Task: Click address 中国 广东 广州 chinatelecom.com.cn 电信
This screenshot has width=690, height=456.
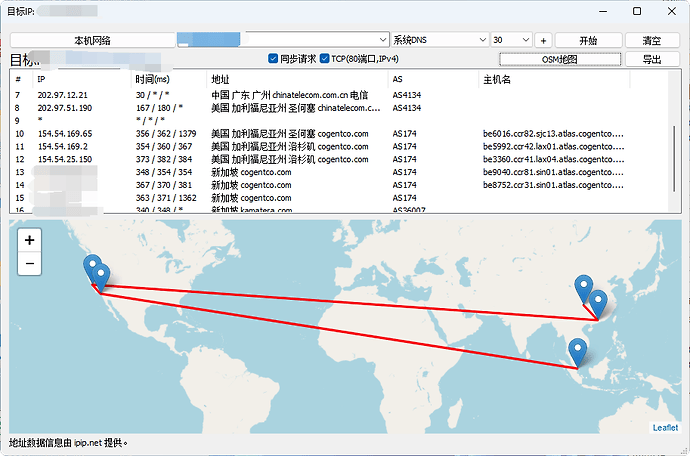Action: pos(290,95)
